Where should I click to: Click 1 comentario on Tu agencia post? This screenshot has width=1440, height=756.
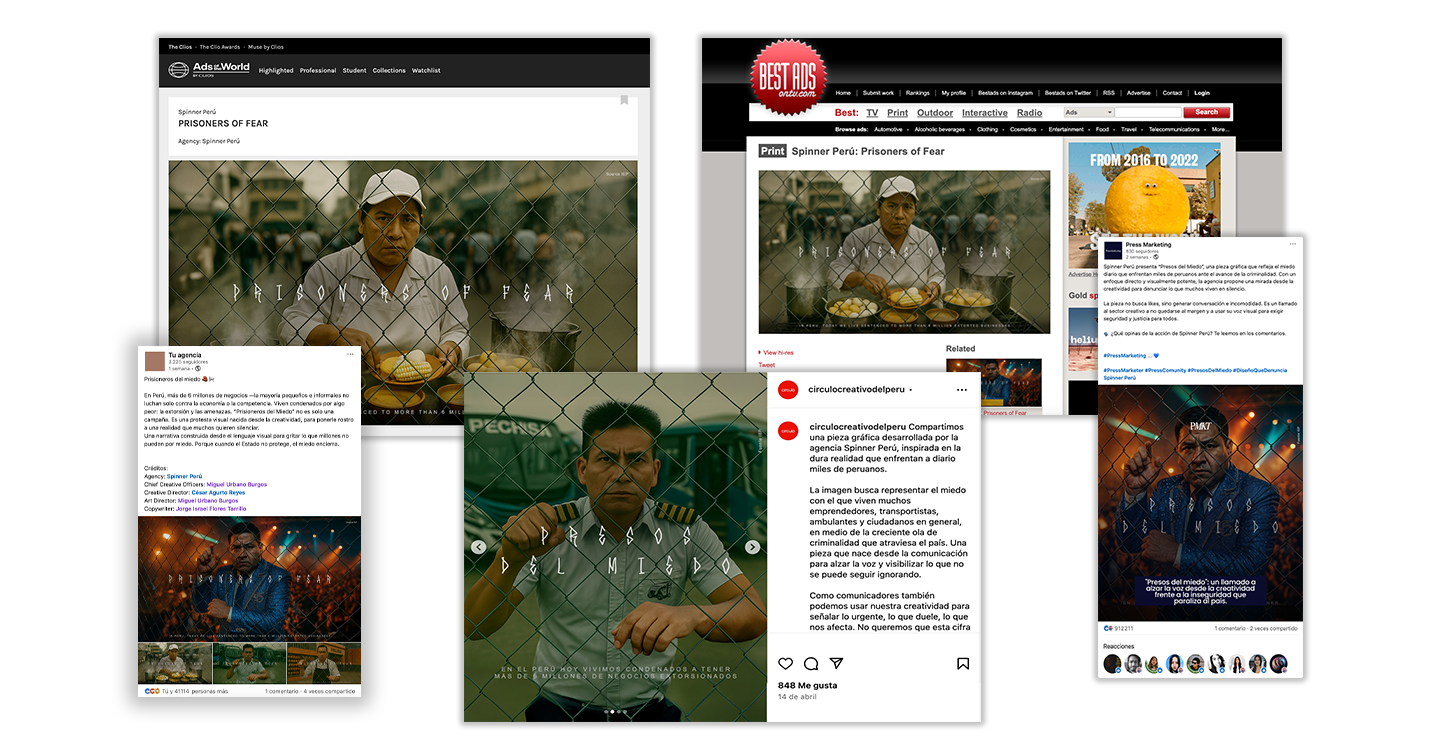283,691
